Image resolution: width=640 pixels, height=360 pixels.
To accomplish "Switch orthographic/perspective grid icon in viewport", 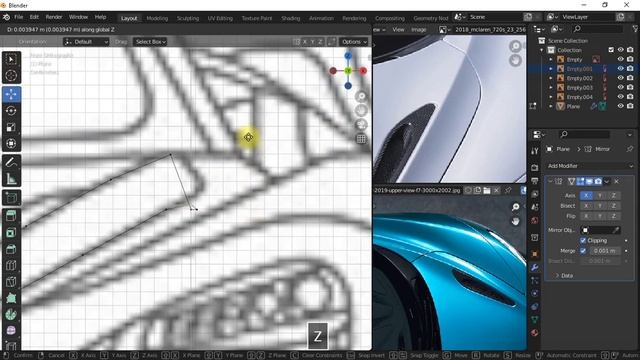I will [x=361, y=139].
